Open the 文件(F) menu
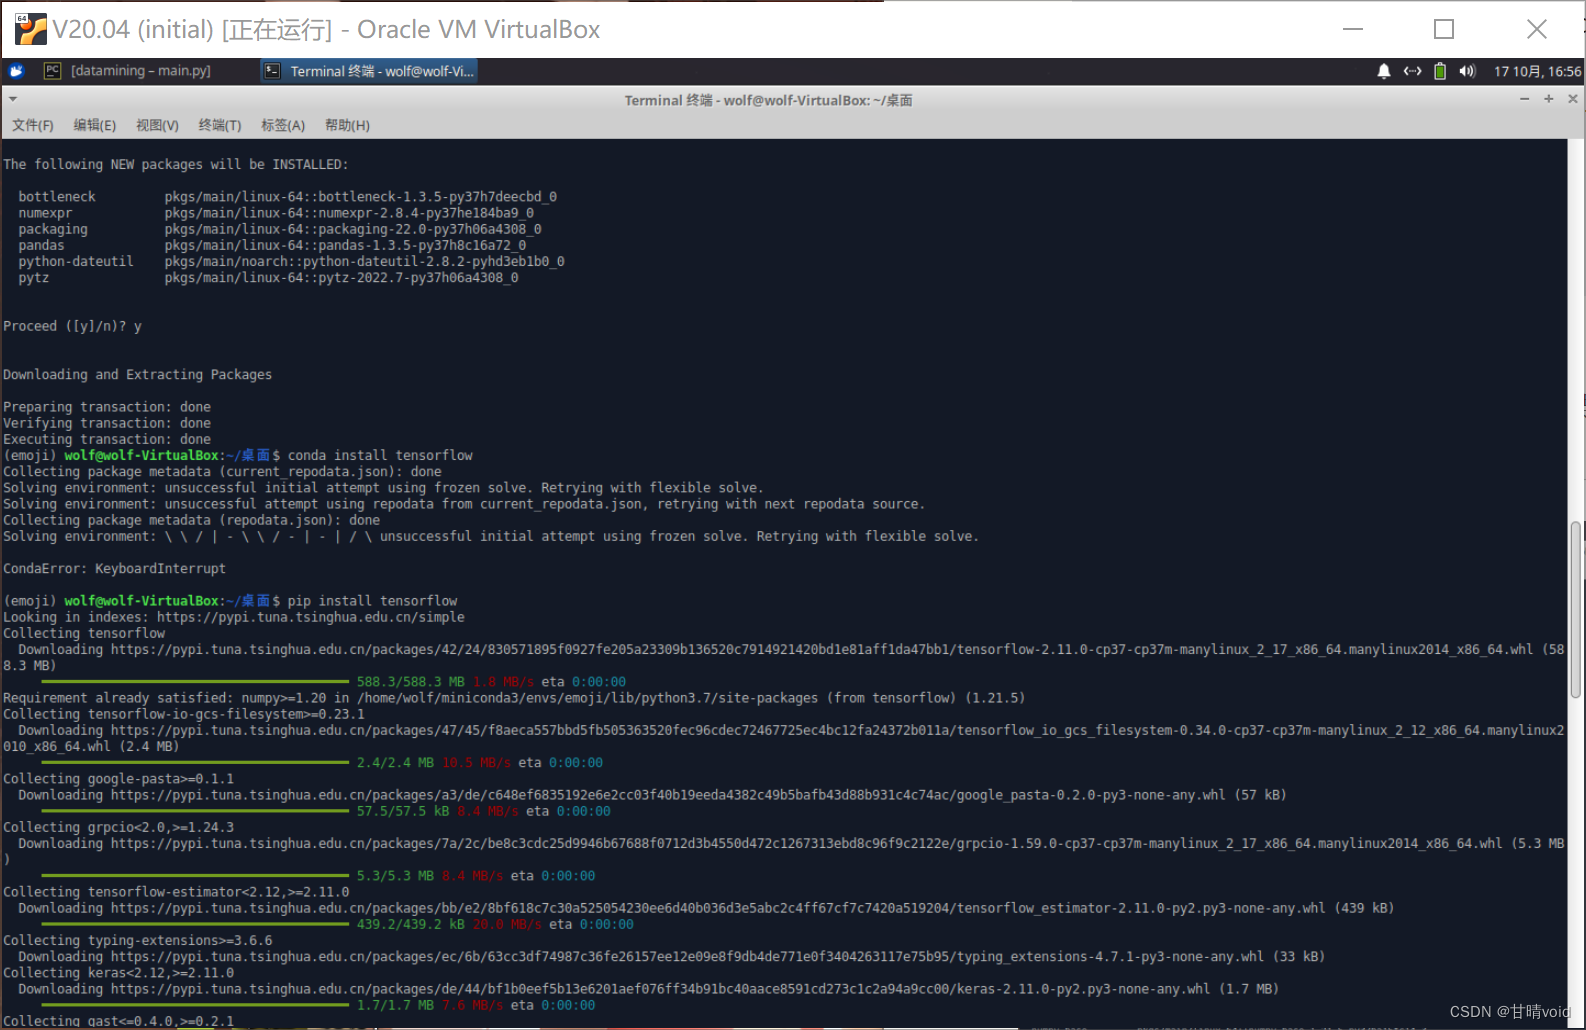This screenshot has width=1586, height=1030. coord(33,125)
